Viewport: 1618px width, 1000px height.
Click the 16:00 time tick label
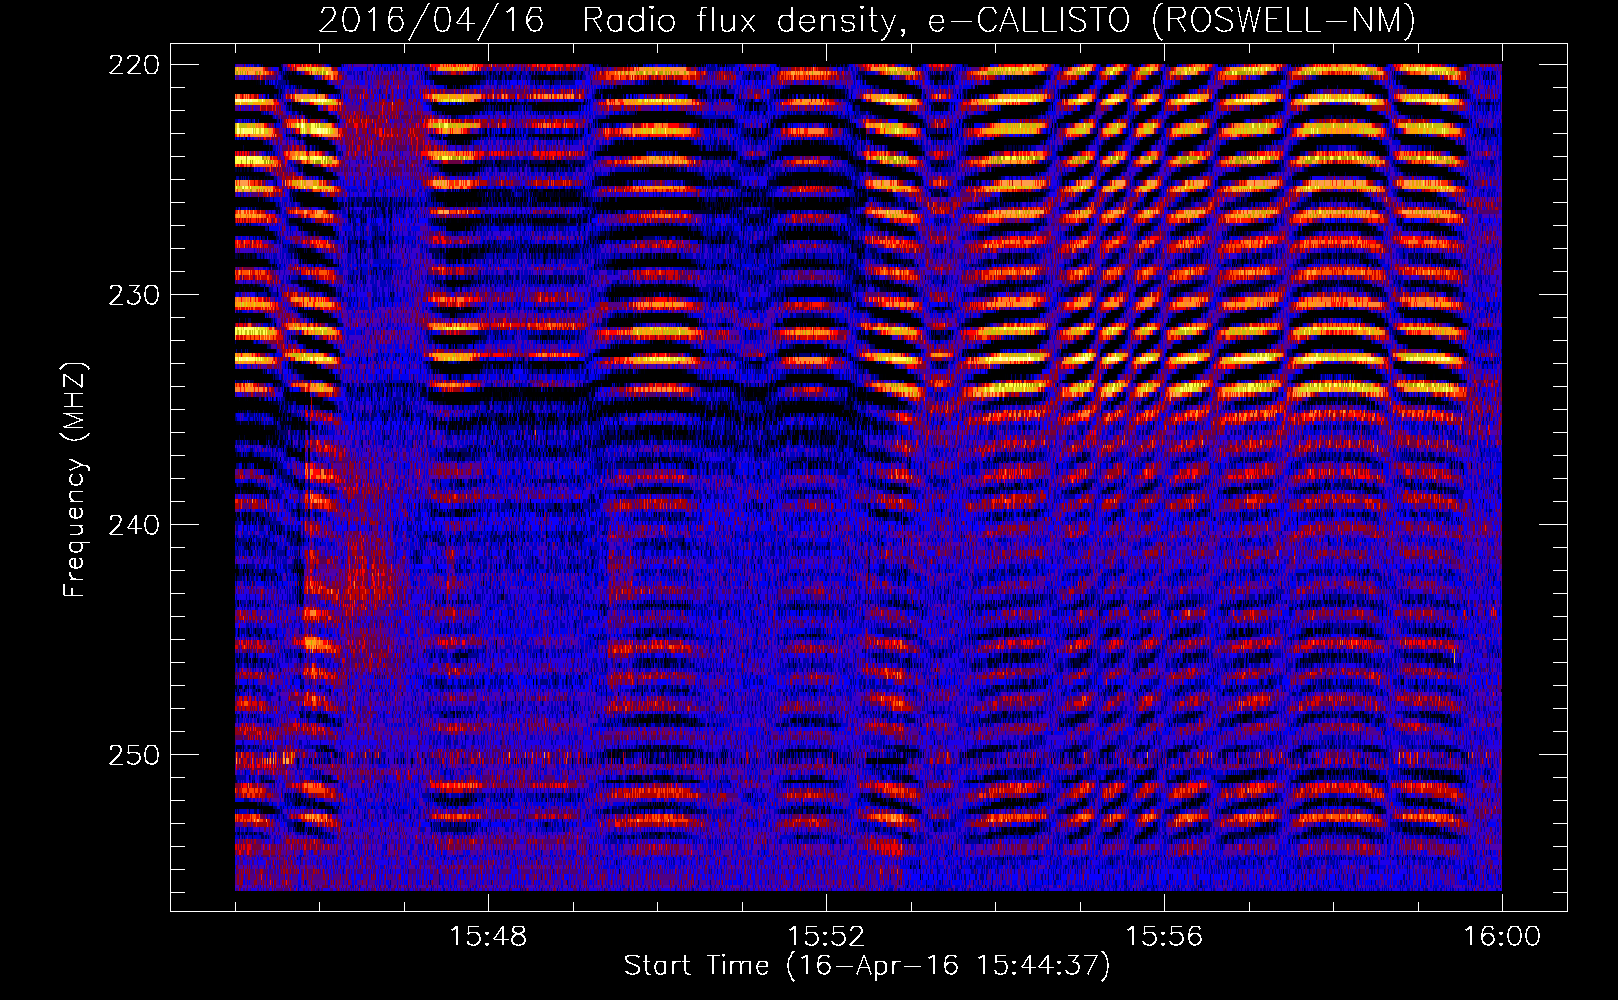(1502, 937)
